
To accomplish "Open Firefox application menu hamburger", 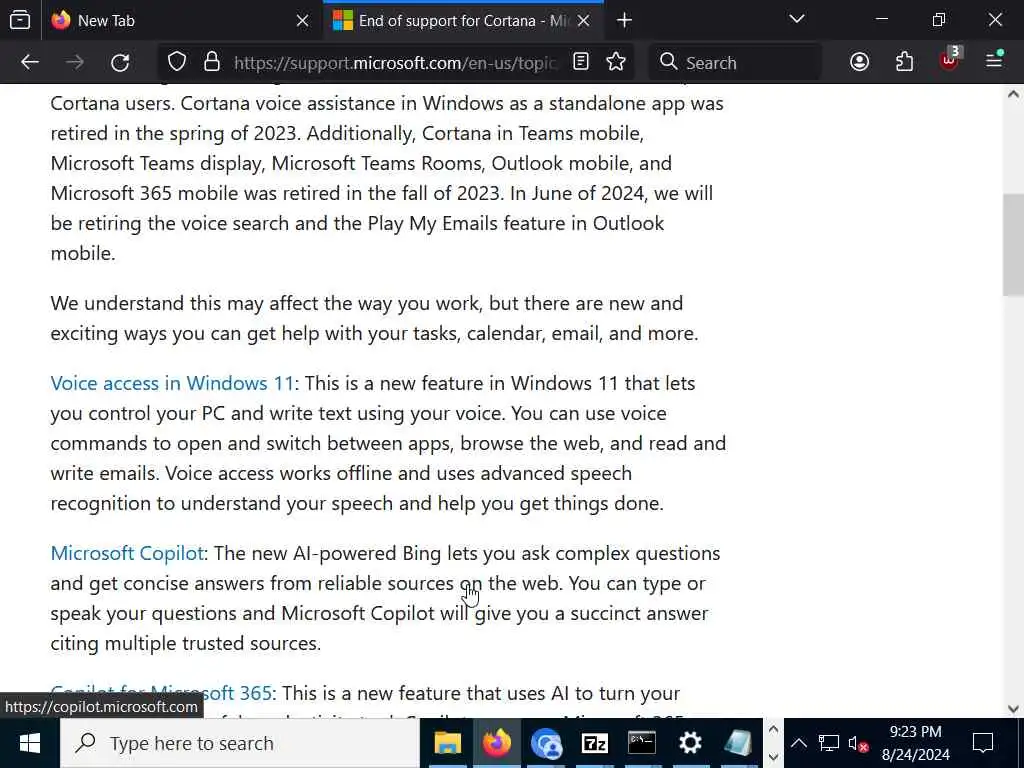I will tap(994, 61).
